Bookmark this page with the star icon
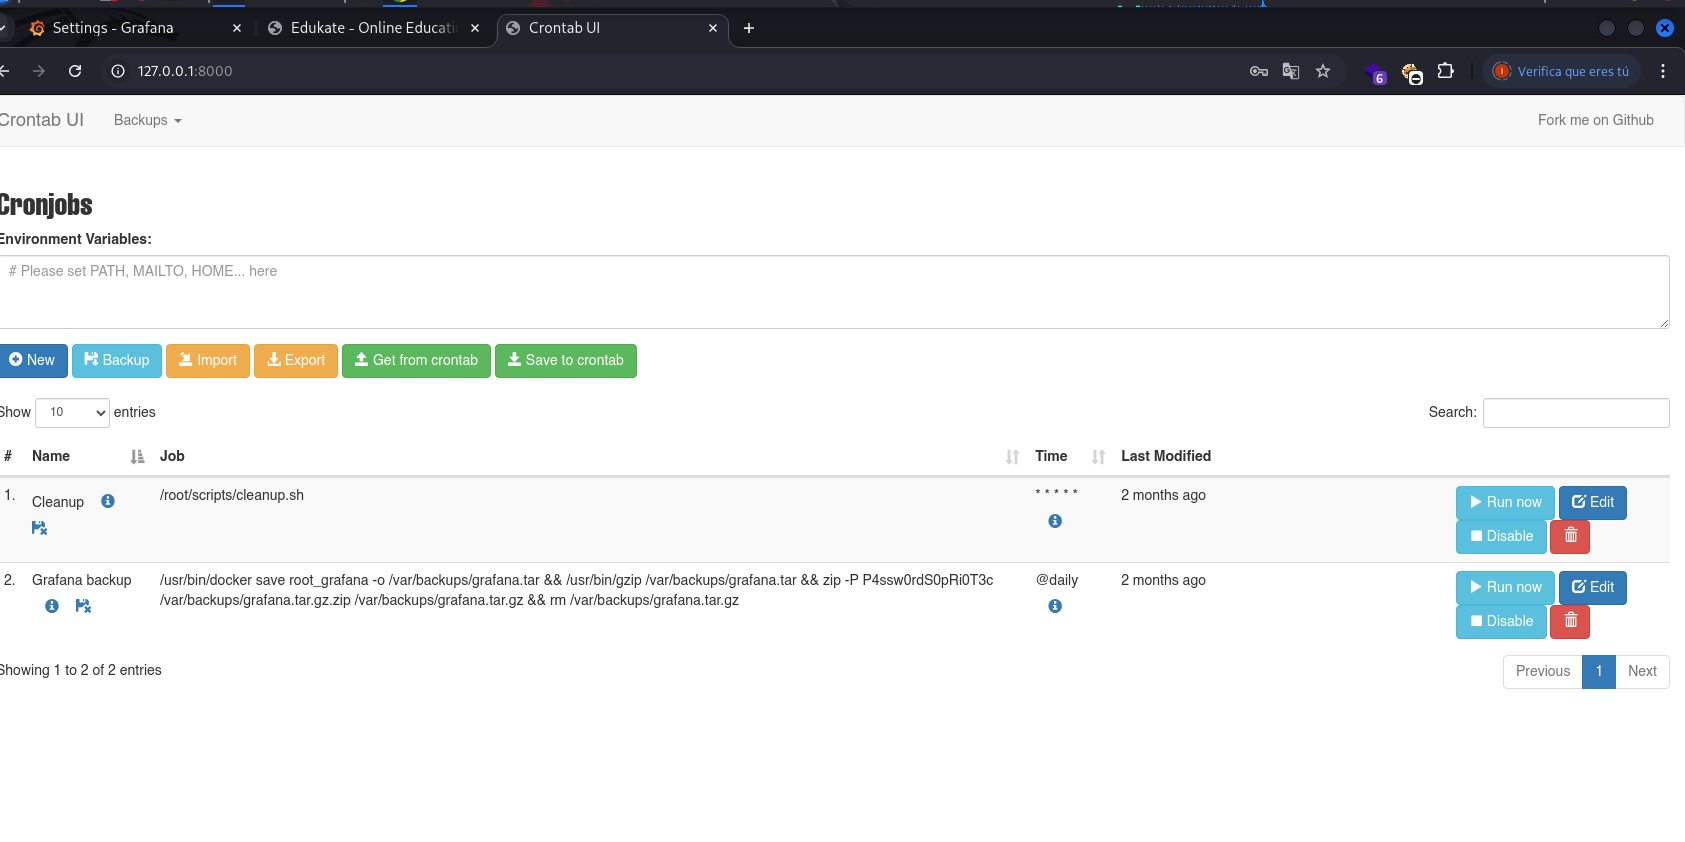Image resolution: width=1685 pixels, height=842 pixels. [1323, 71]
